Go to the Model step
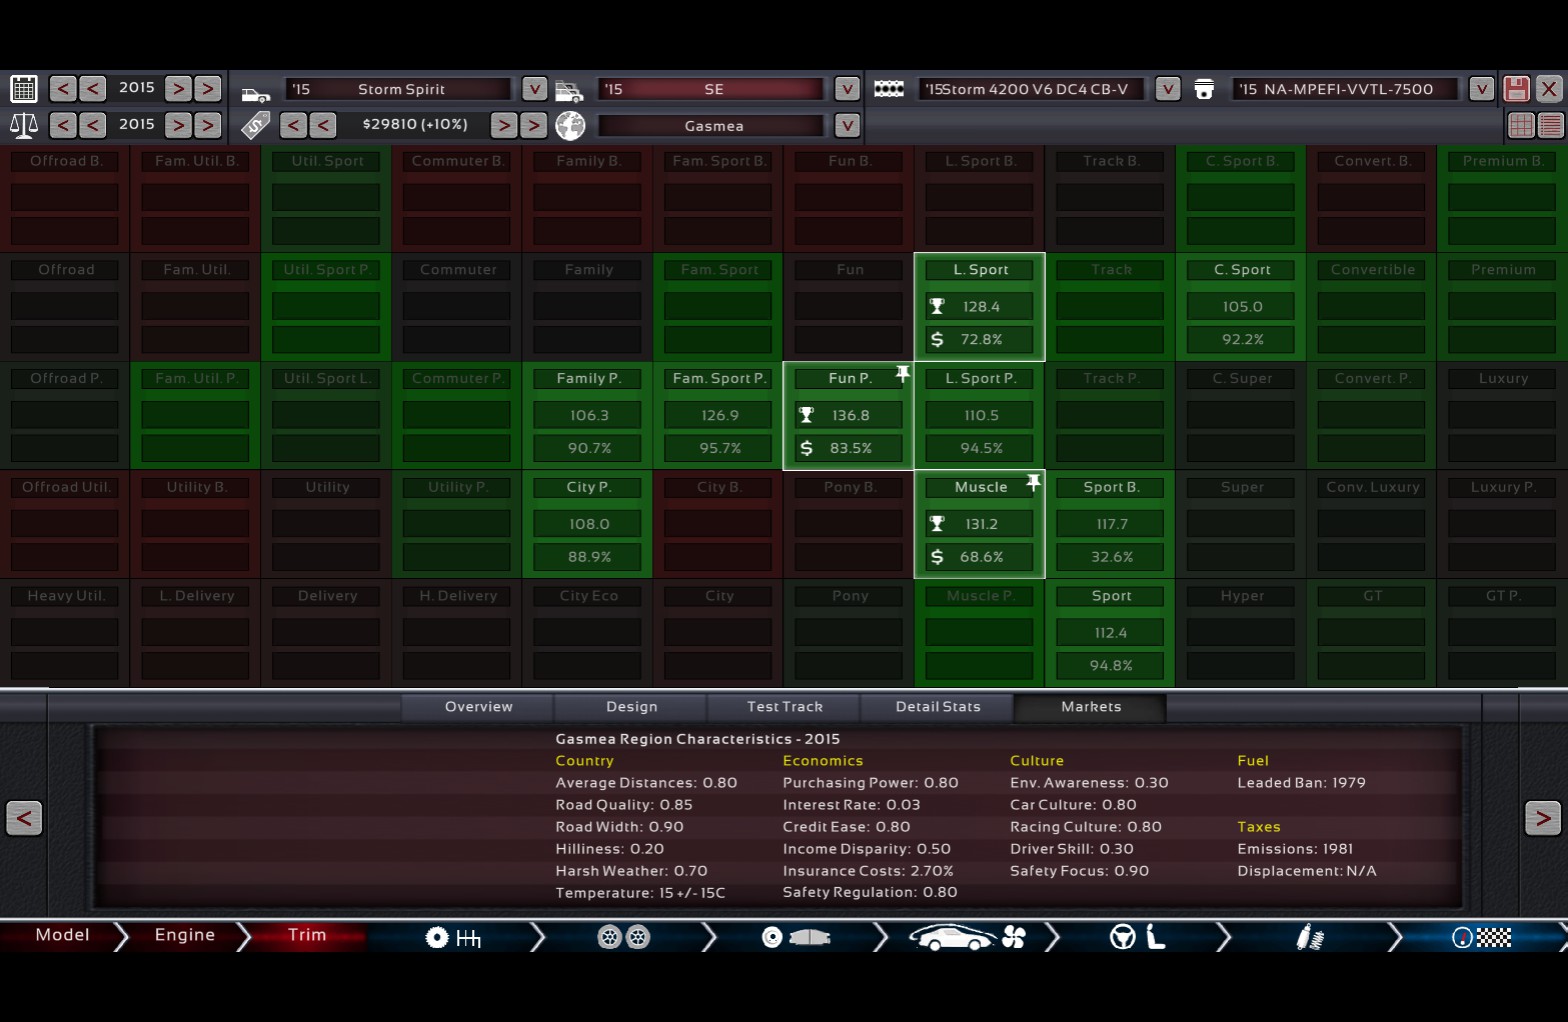The image size is (1568, 1022). click(62, 935)
